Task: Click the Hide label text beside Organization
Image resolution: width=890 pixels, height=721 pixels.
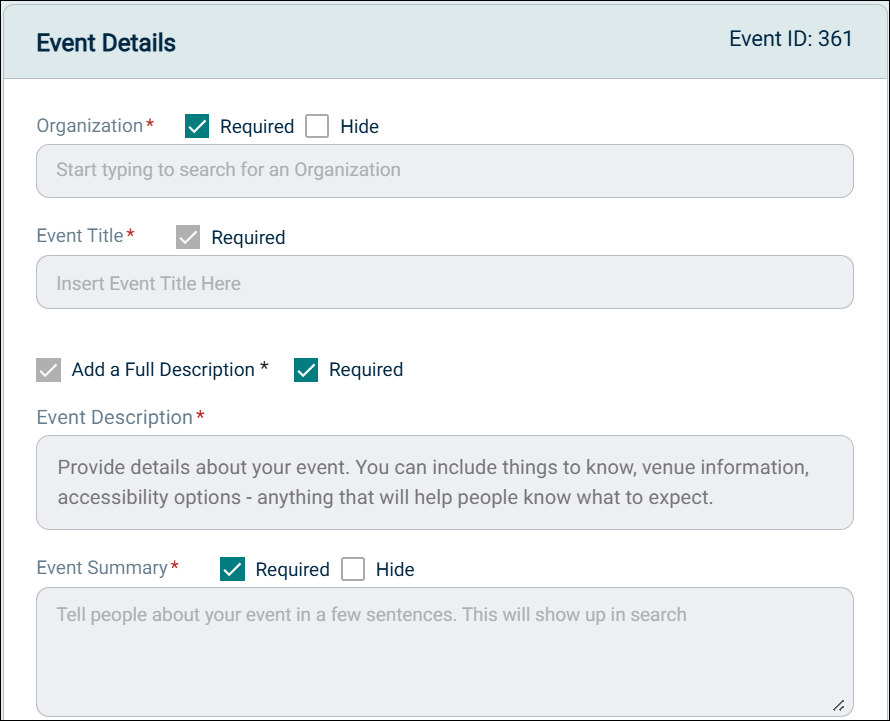Action: click(359, 127)
